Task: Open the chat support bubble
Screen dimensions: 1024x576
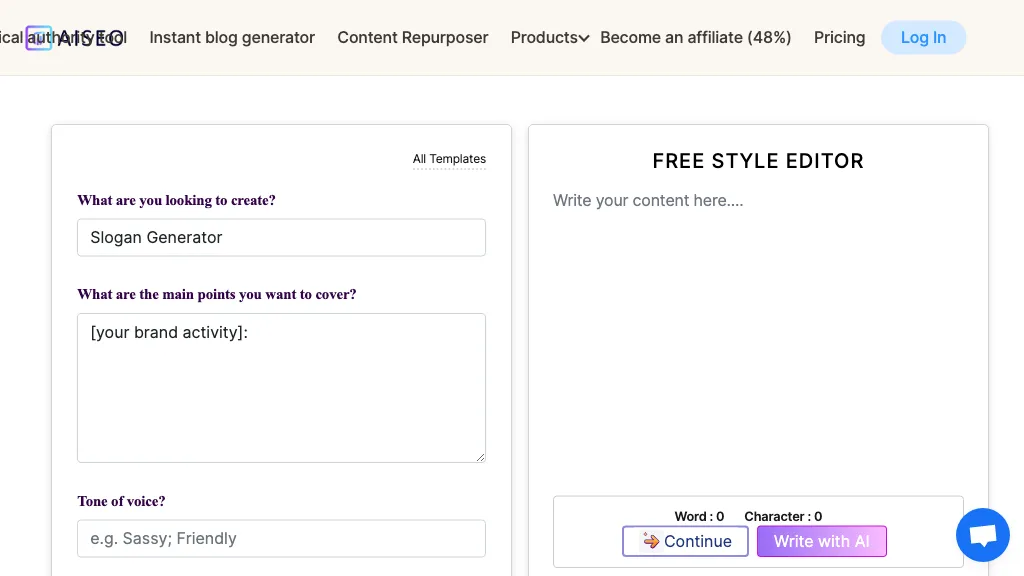Action: tap(982, 535)
